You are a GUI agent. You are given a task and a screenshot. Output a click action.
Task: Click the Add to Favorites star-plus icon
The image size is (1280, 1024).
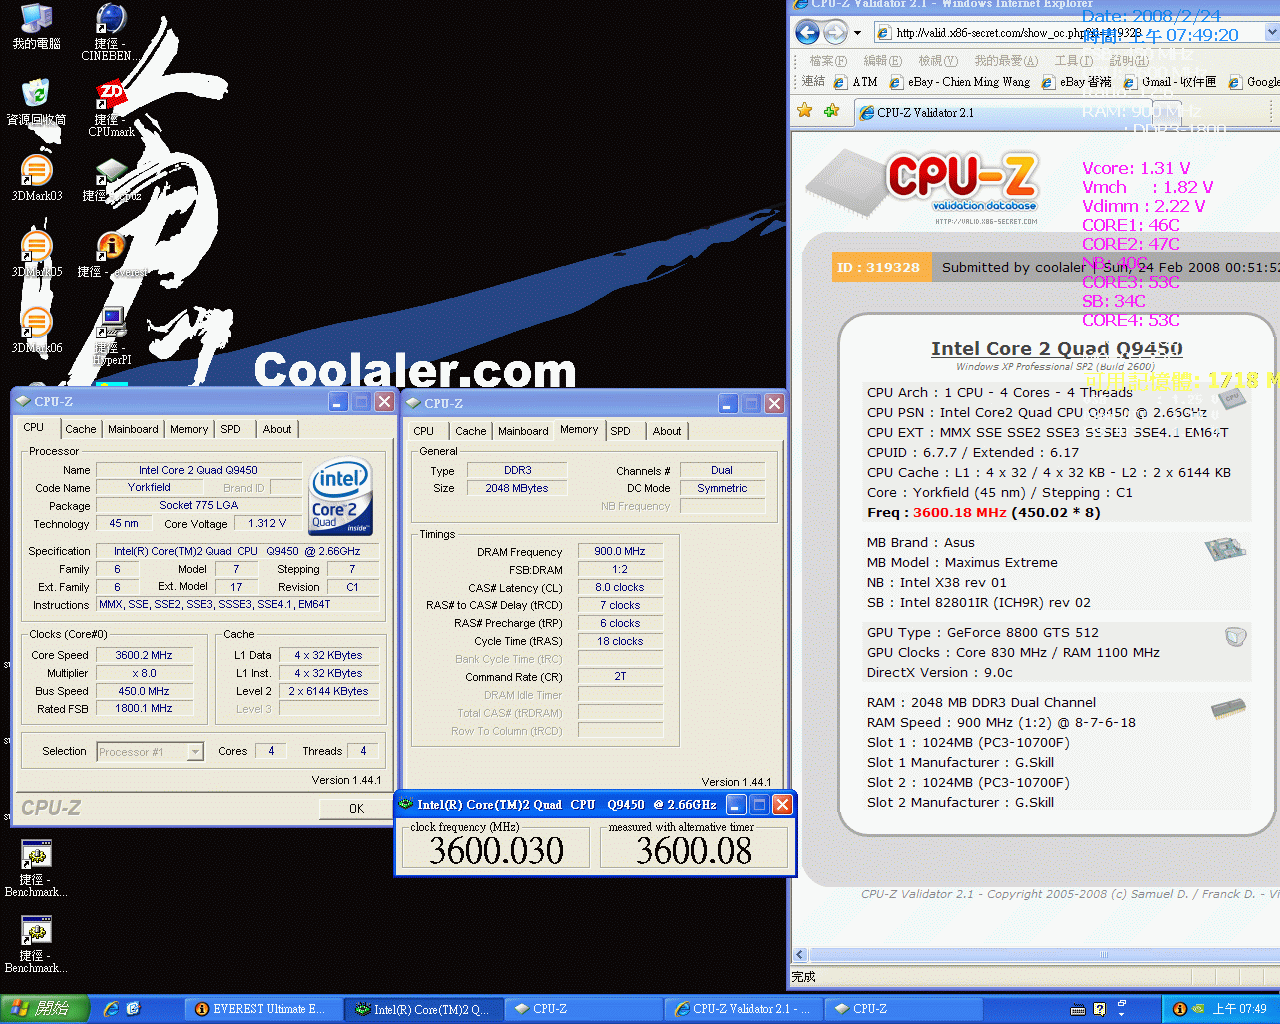click(x=831, y=111)
